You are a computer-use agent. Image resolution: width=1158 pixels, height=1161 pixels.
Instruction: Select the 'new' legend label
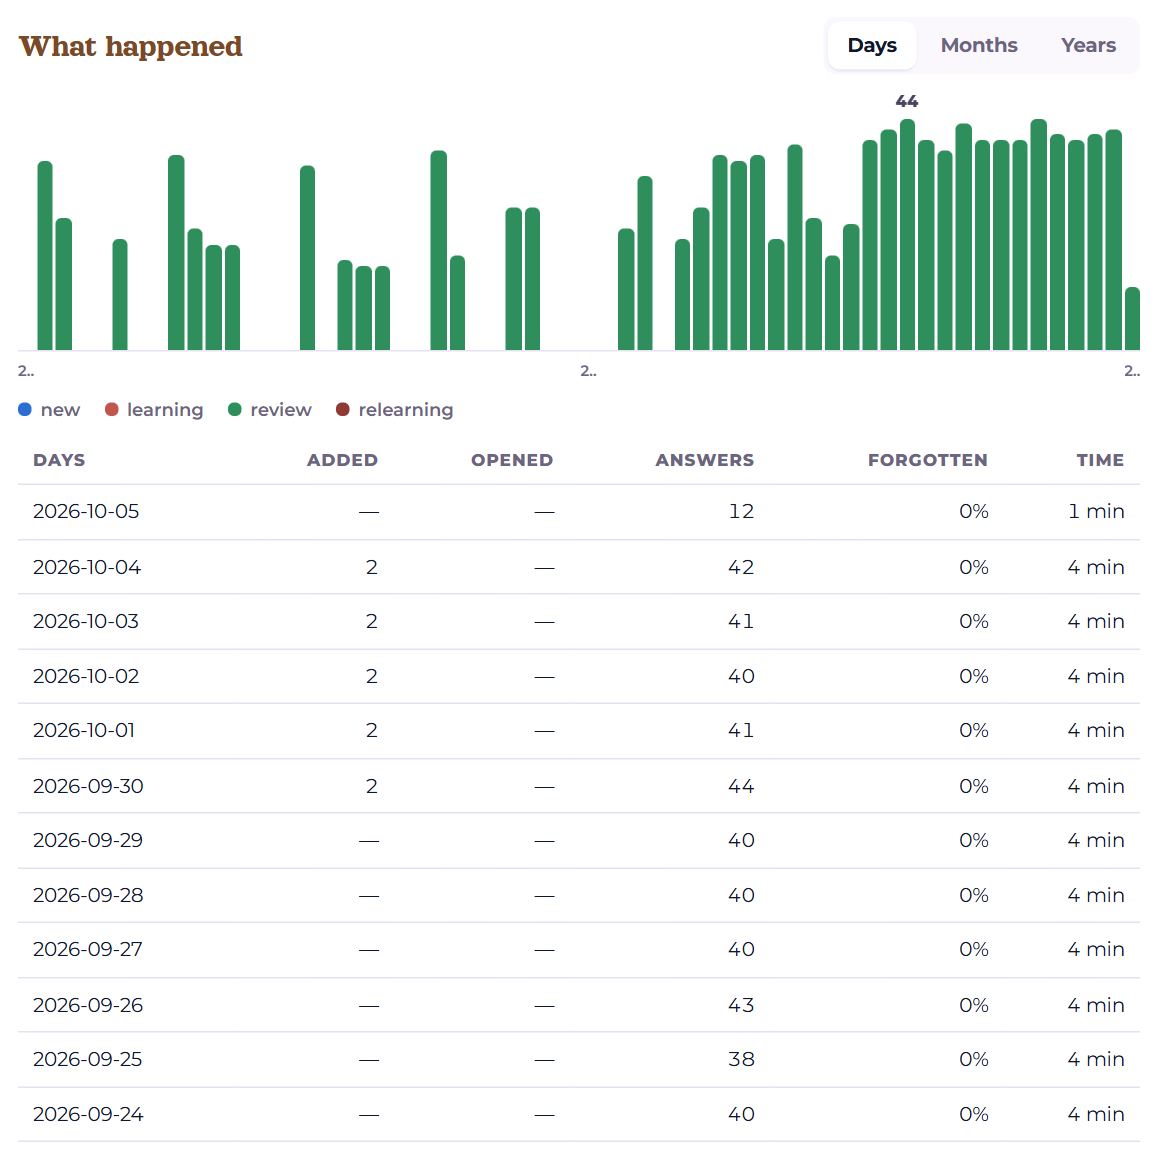click(60, 409)
